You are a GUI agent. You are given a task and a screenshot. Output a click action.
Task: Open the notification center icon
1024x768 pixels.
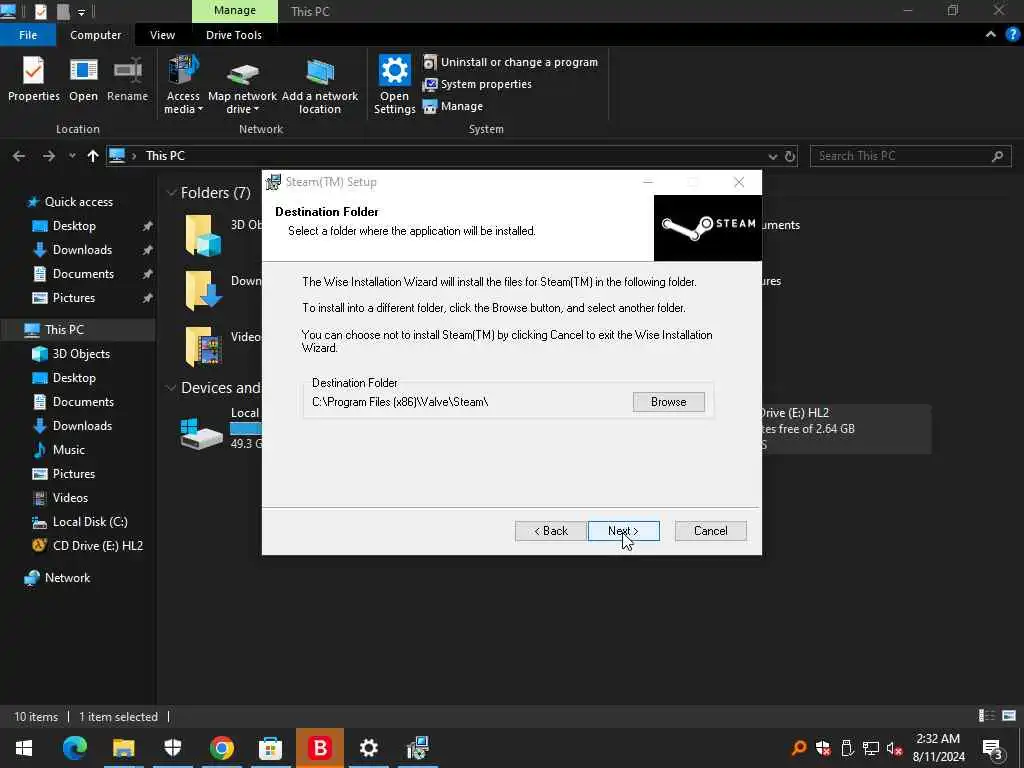[993, 748]
